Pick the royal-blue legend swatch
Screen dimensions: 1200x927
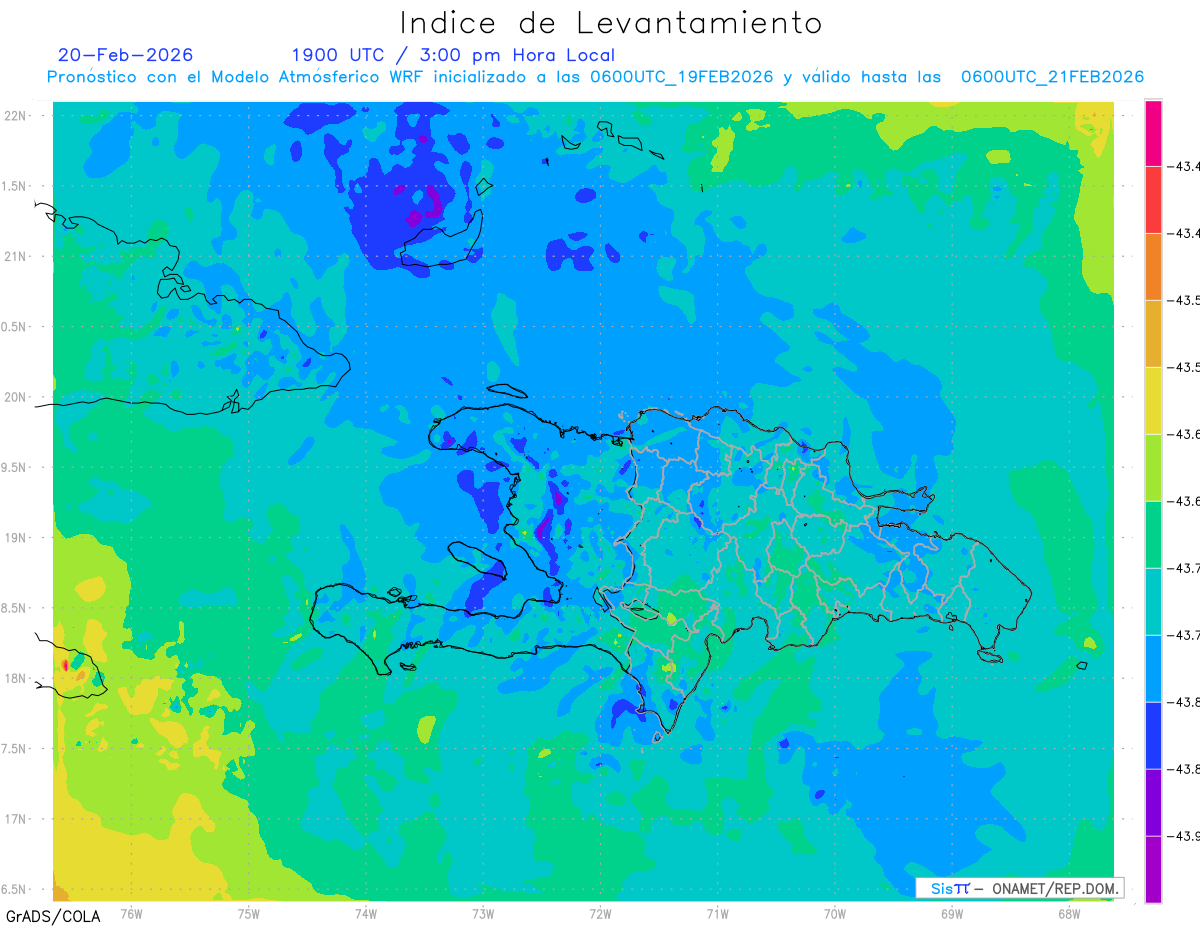point(1153,736)
